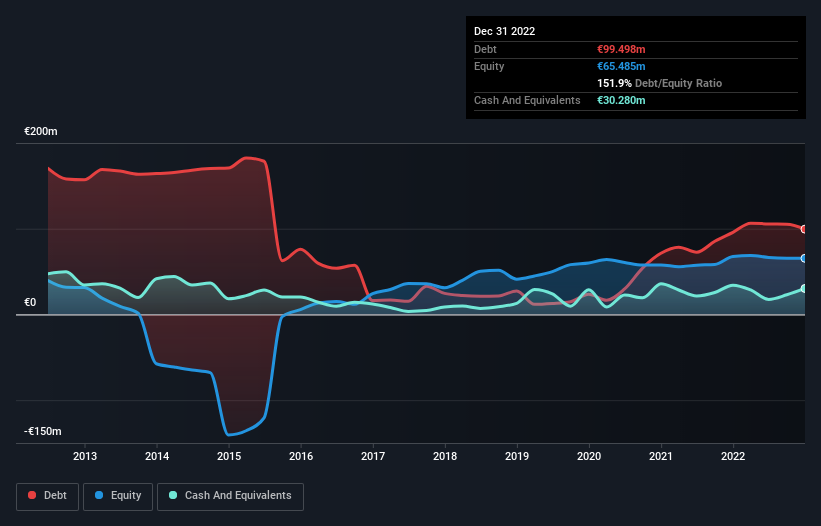This screenshot has width=821, height=526.
Task: Toggle the Debt series legend button
Action: (x=47, y=496)
